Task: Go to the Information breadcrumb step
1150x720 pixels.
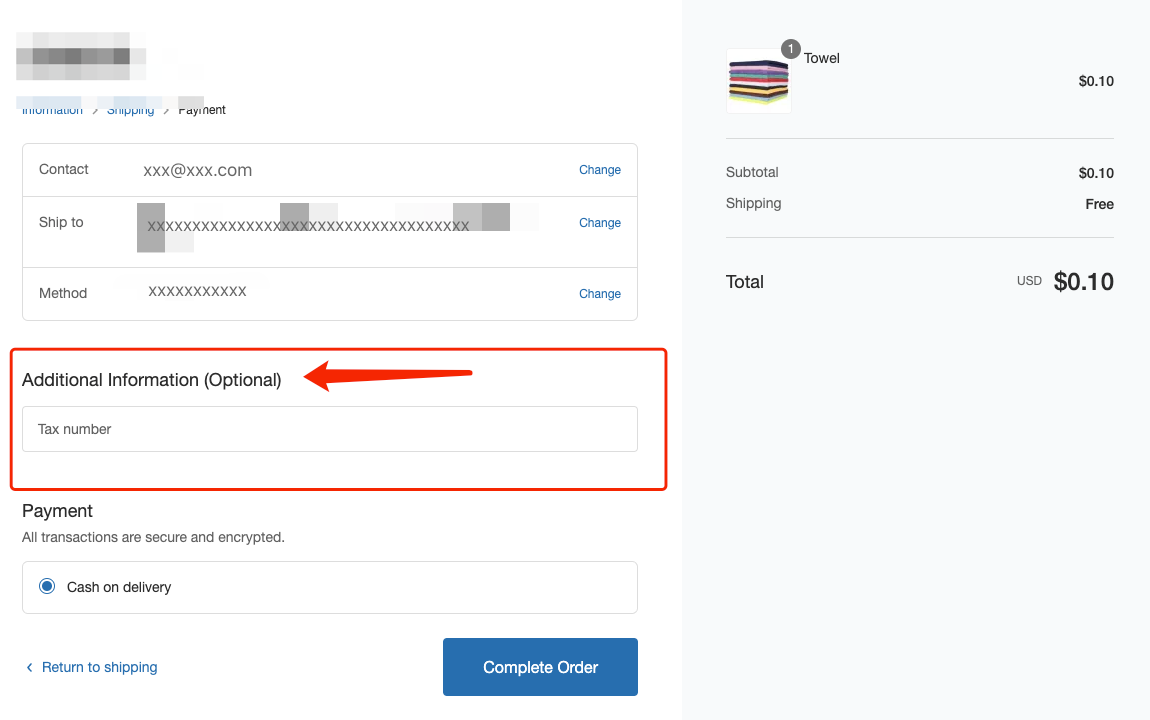Action: tap(52, 110)
